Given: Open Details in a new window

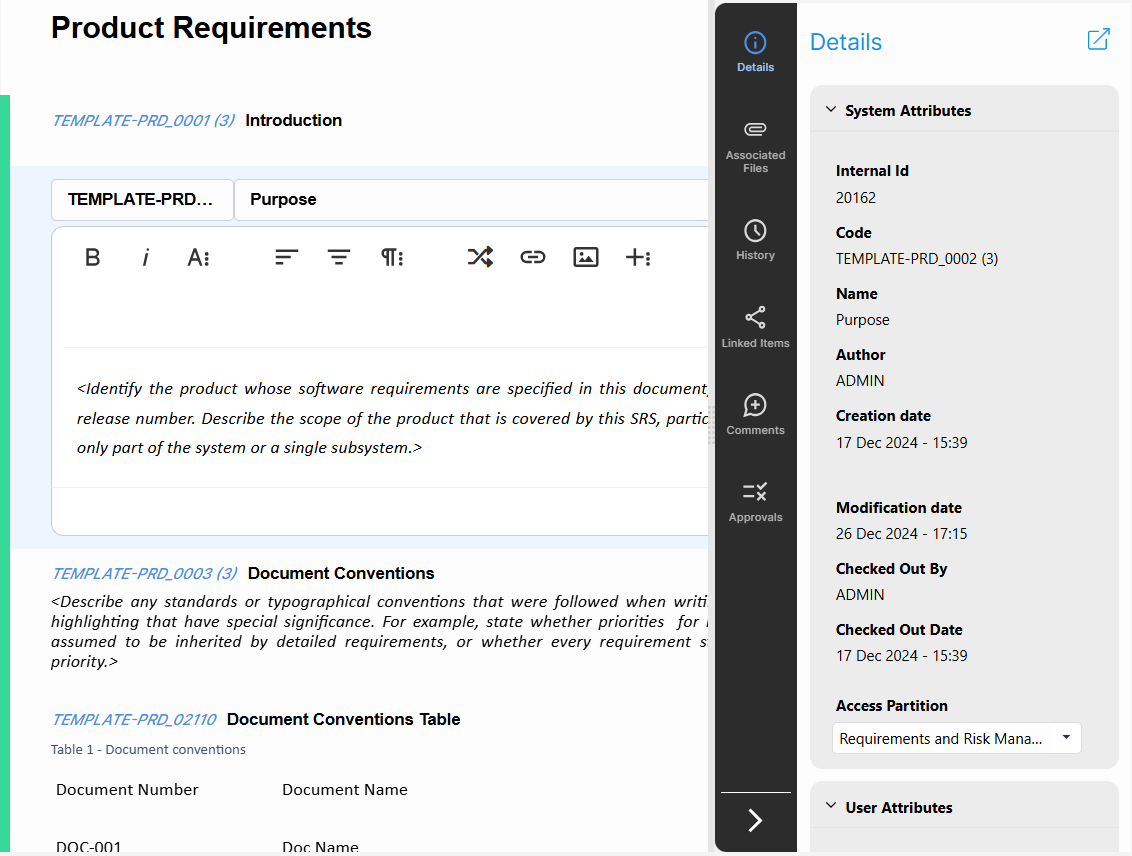Looking at the screenshot, I should pos(1098,40).
